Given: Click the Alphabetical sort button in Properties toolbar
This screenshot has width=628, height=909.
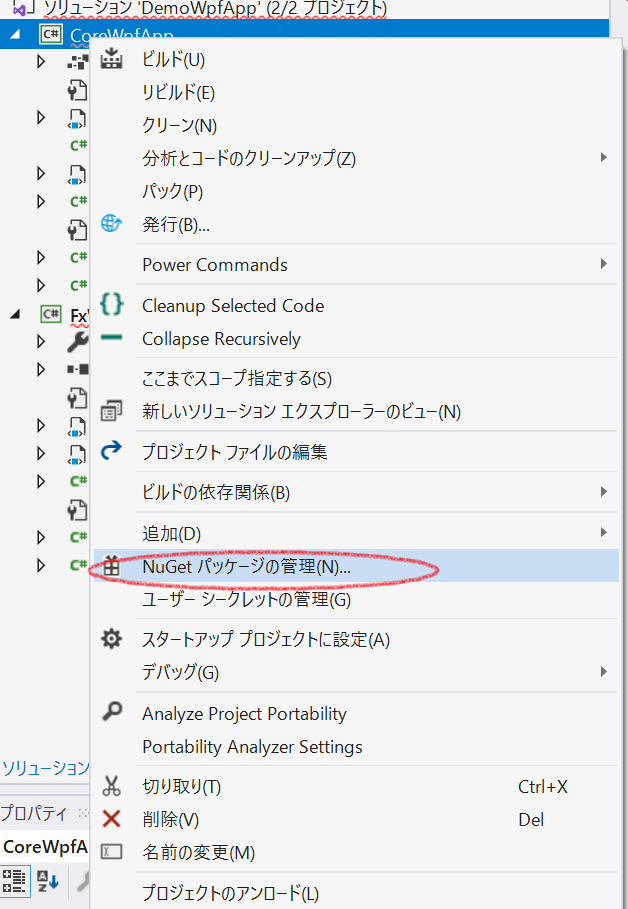Looking at the screenshot, I should [x=48, y=881].
